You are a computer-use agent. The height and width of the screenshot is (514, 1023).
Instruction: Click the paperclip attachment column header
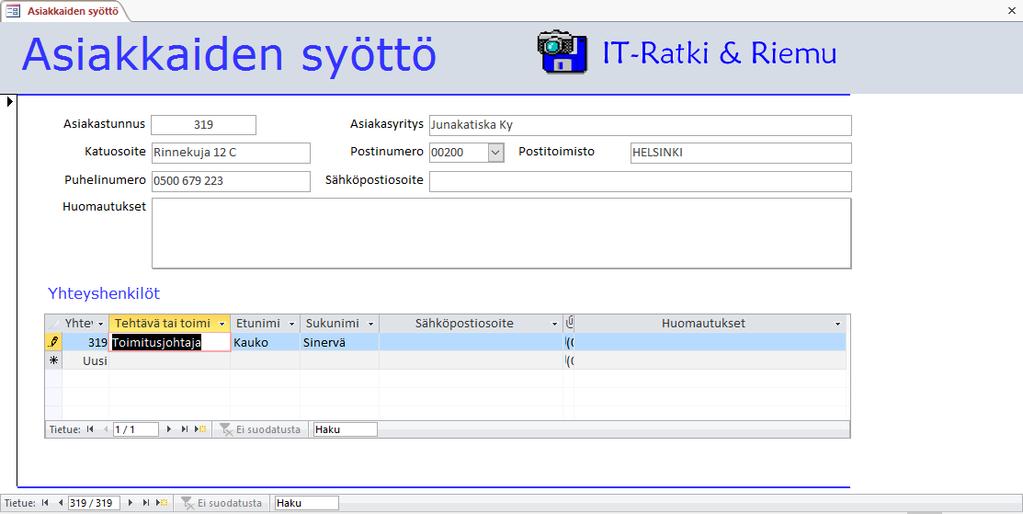(569, 323)
